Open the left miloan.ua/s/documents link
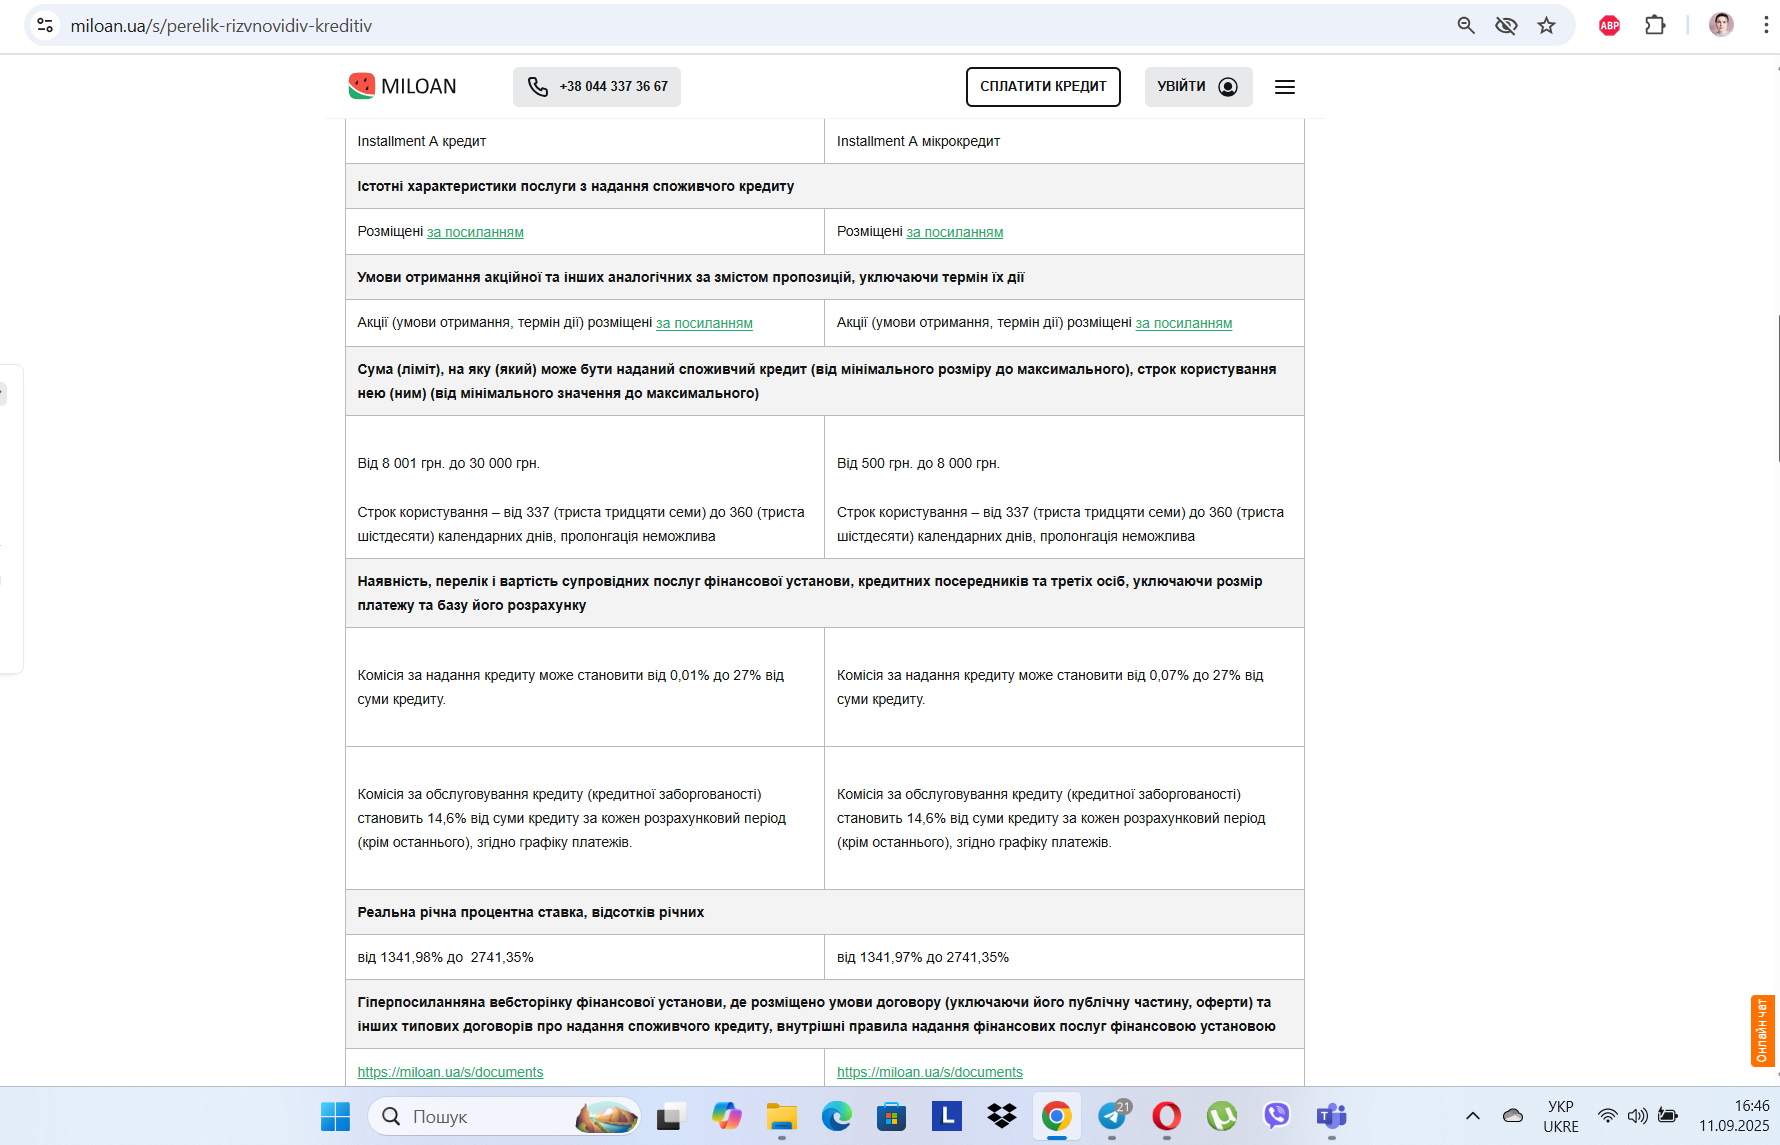 pos(450,1072)
